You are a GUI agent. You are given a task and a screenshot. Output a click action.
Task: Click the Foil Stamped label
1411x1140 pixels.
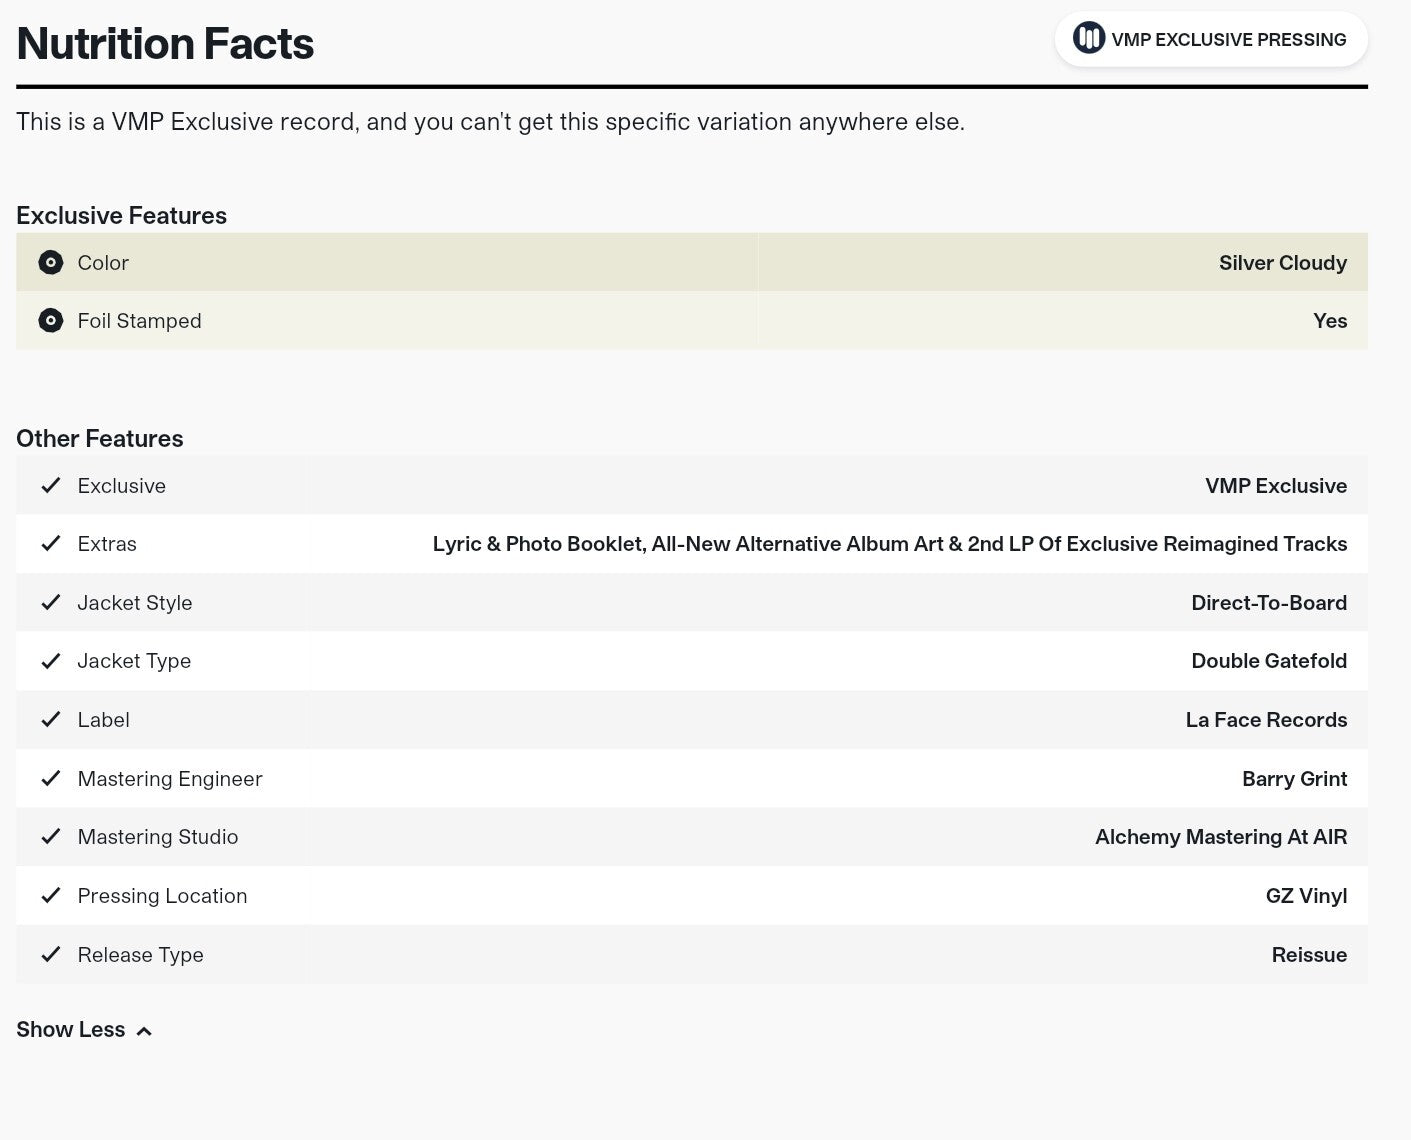coord(139,321)
